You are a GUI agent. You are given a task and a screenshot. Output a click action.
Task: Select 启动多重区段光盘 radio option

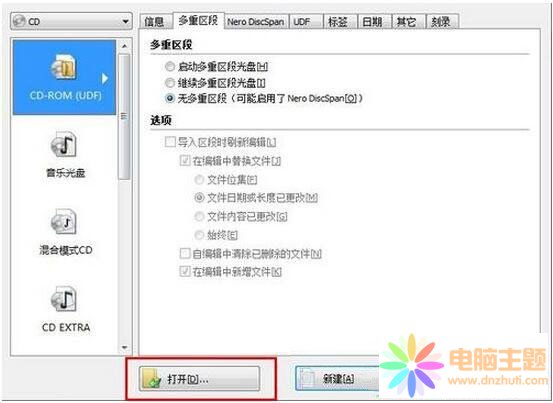tap(170, 66)
